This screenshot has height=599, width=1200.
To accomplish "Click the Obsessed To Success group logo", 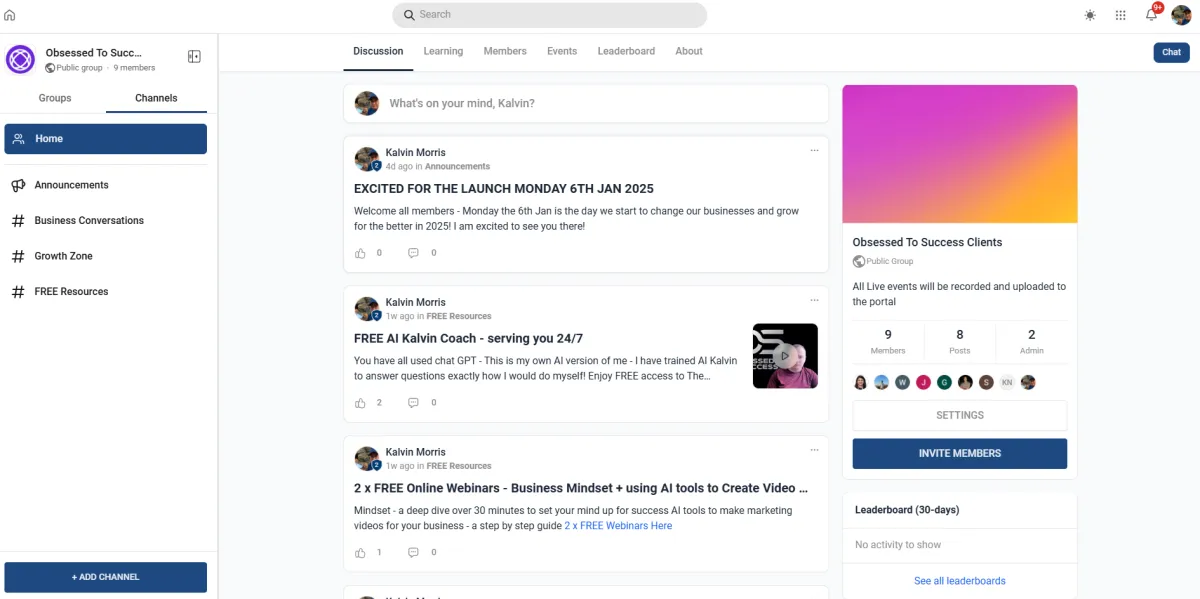I will tap(20, 60).
